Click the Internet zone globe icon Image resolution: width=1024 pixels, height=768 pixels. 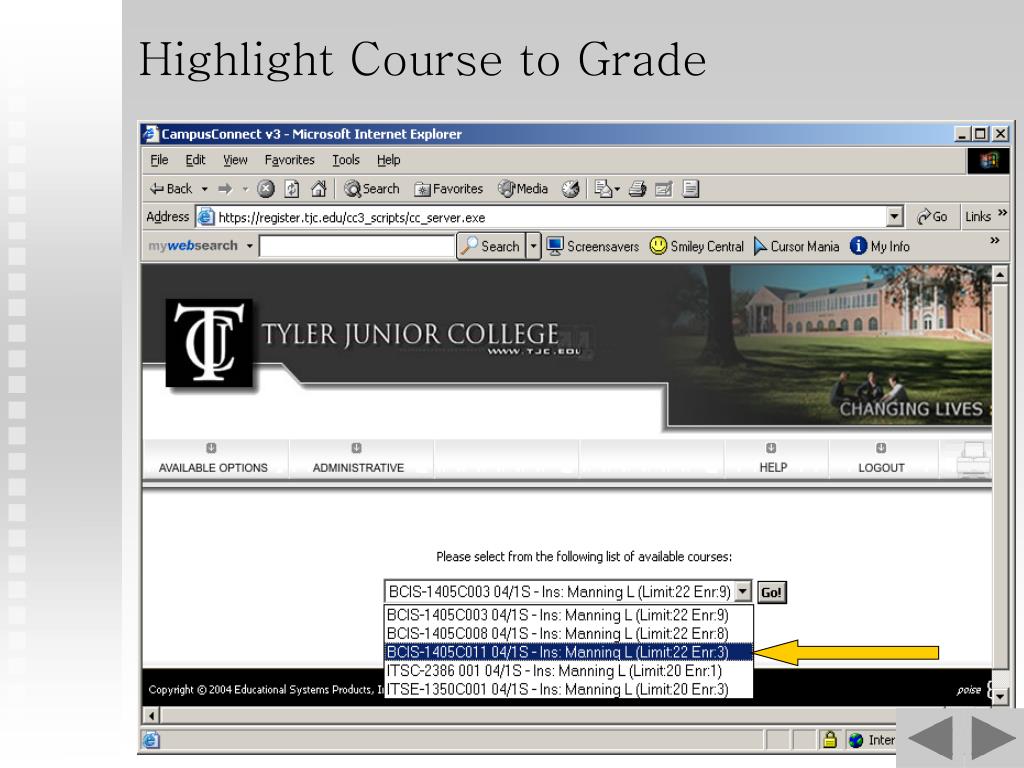tap(856, 740)
